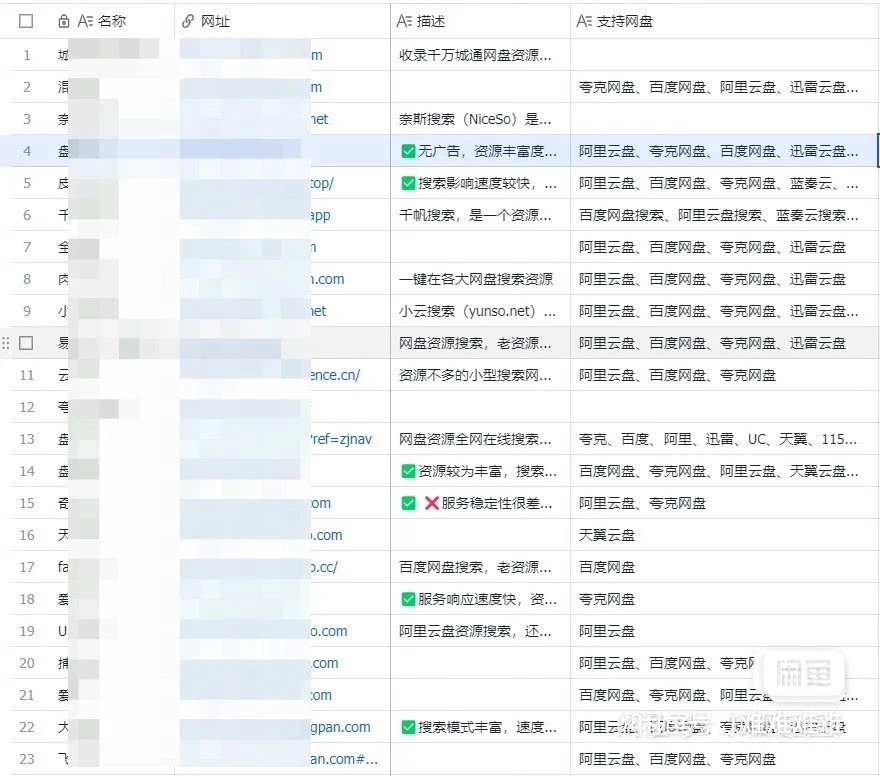The image size is (880, 776).
Task: Click the cell 服务响应速度快，资...
Action: (x=480, y=599)
